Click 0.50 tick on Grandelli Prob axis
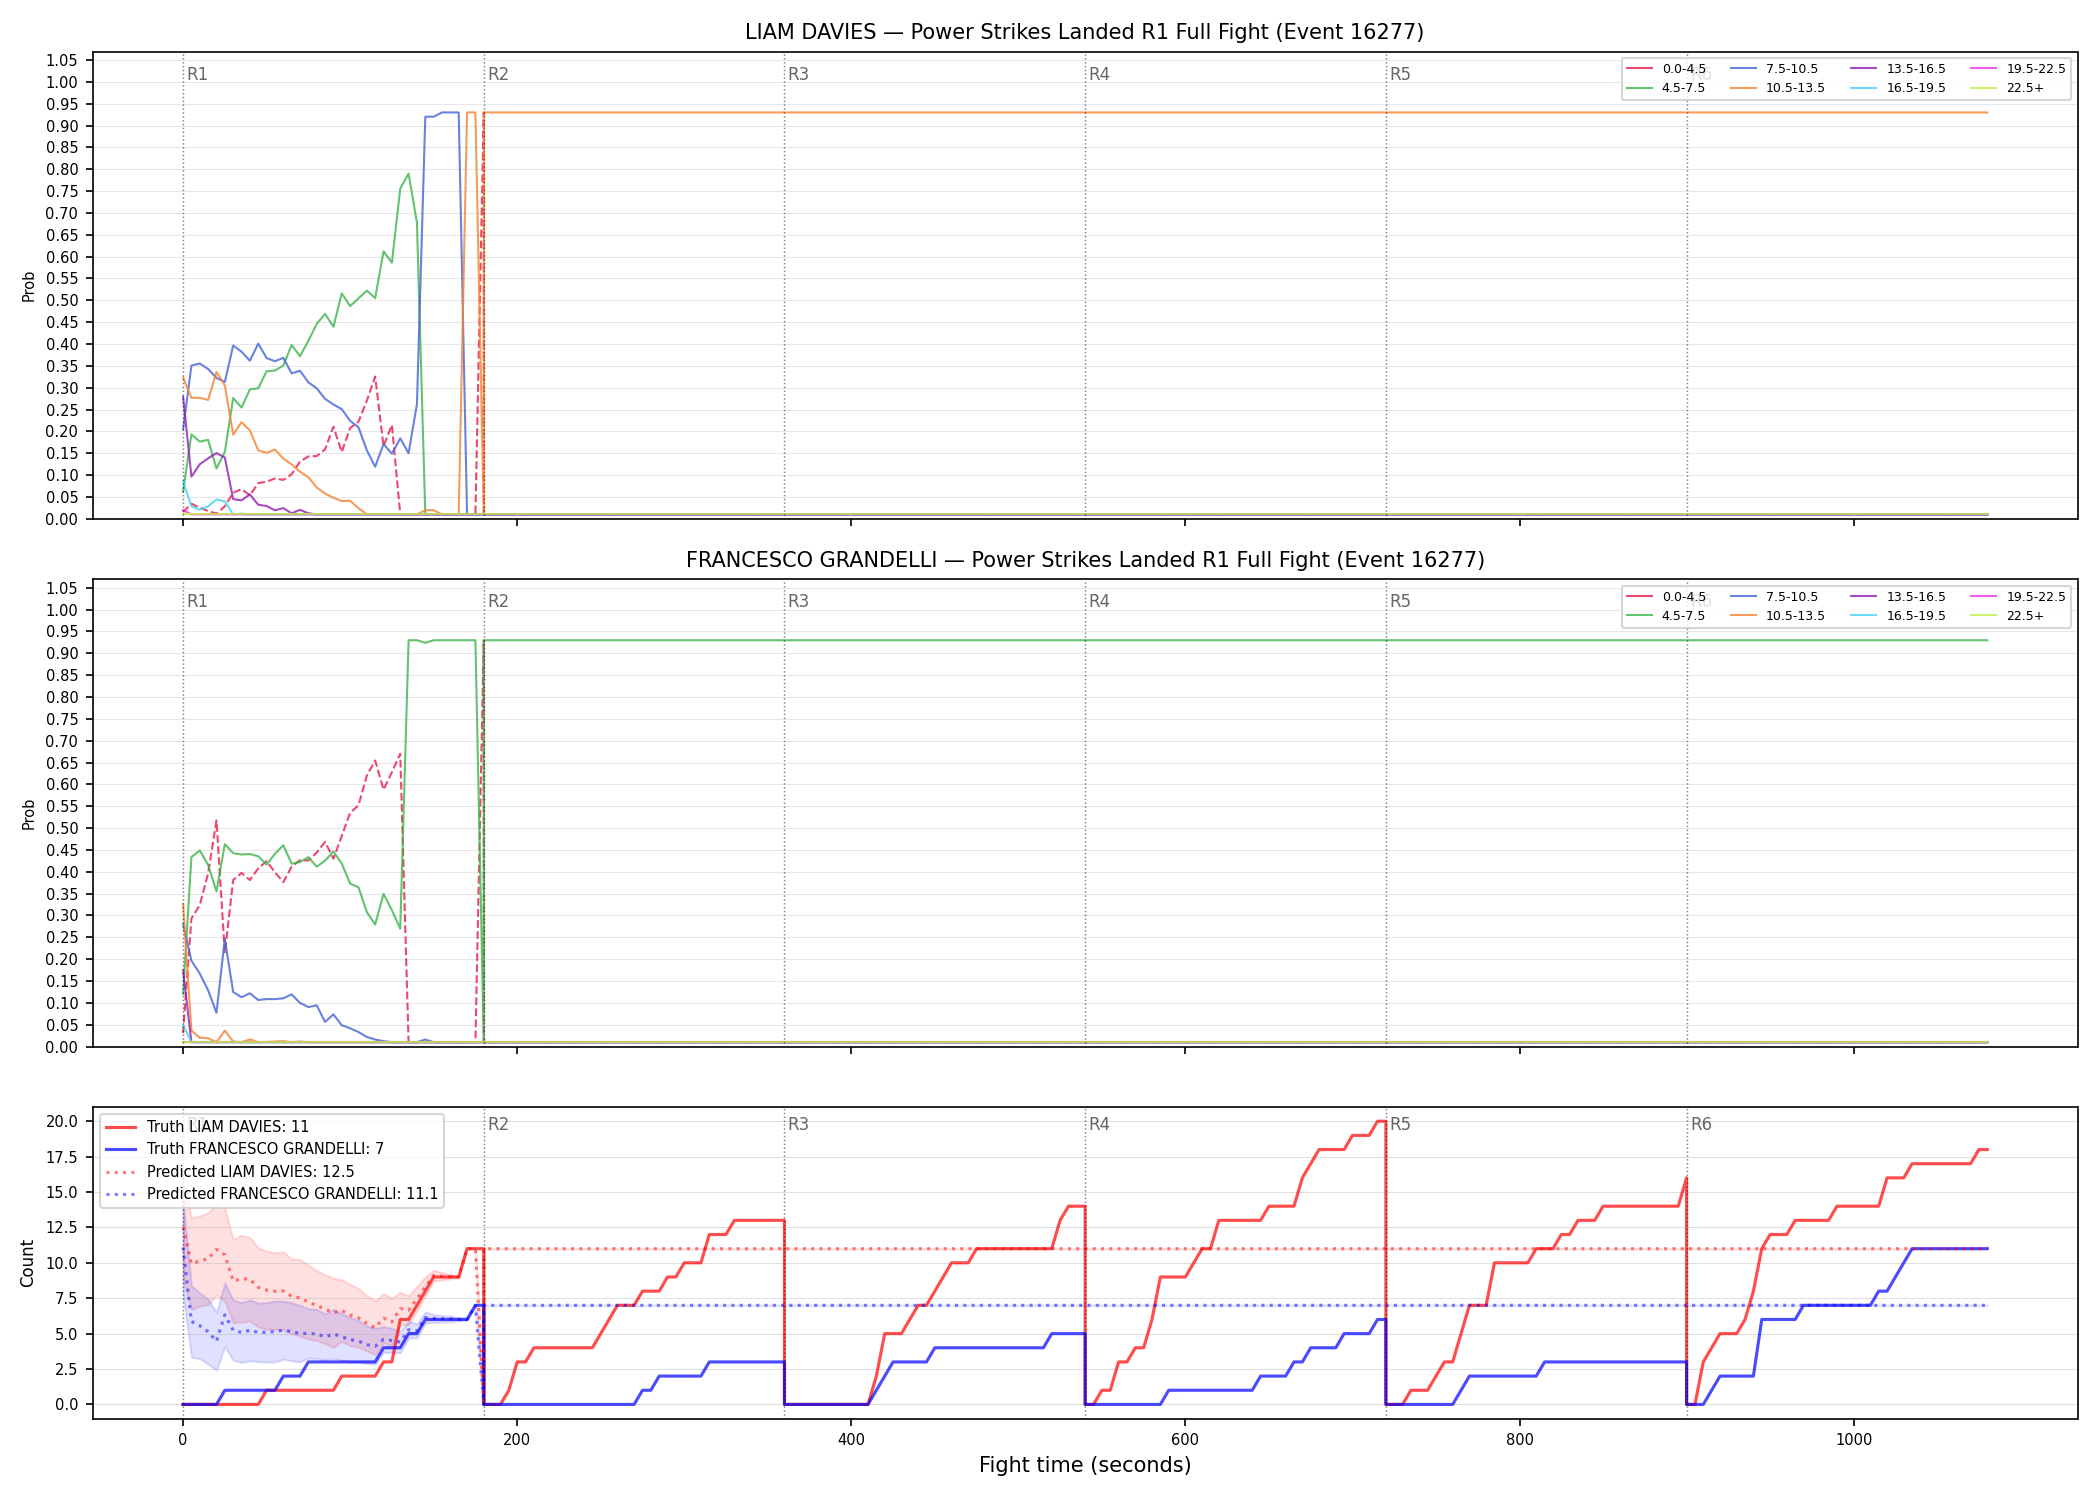 tap(62, 828)
